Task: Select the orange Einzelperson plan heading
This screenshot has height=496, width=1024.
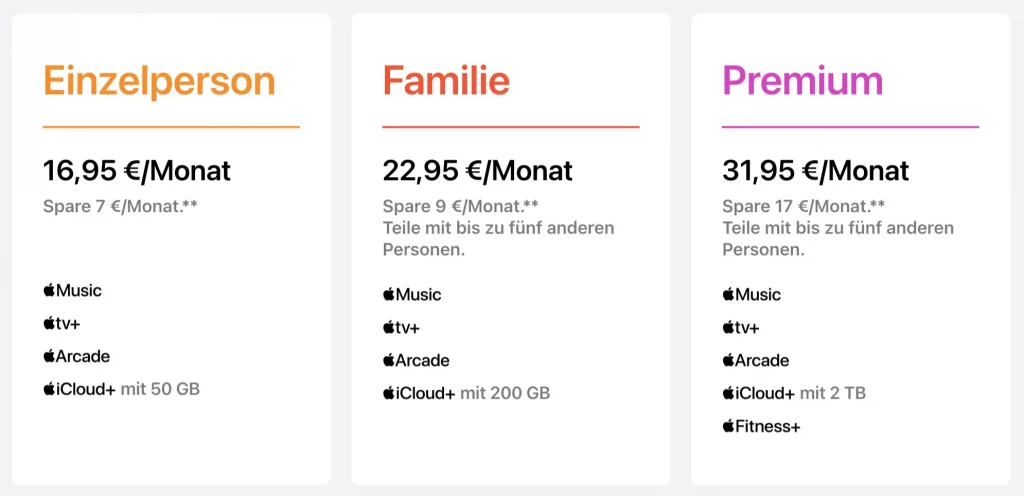Action: [x=159, y=81]
